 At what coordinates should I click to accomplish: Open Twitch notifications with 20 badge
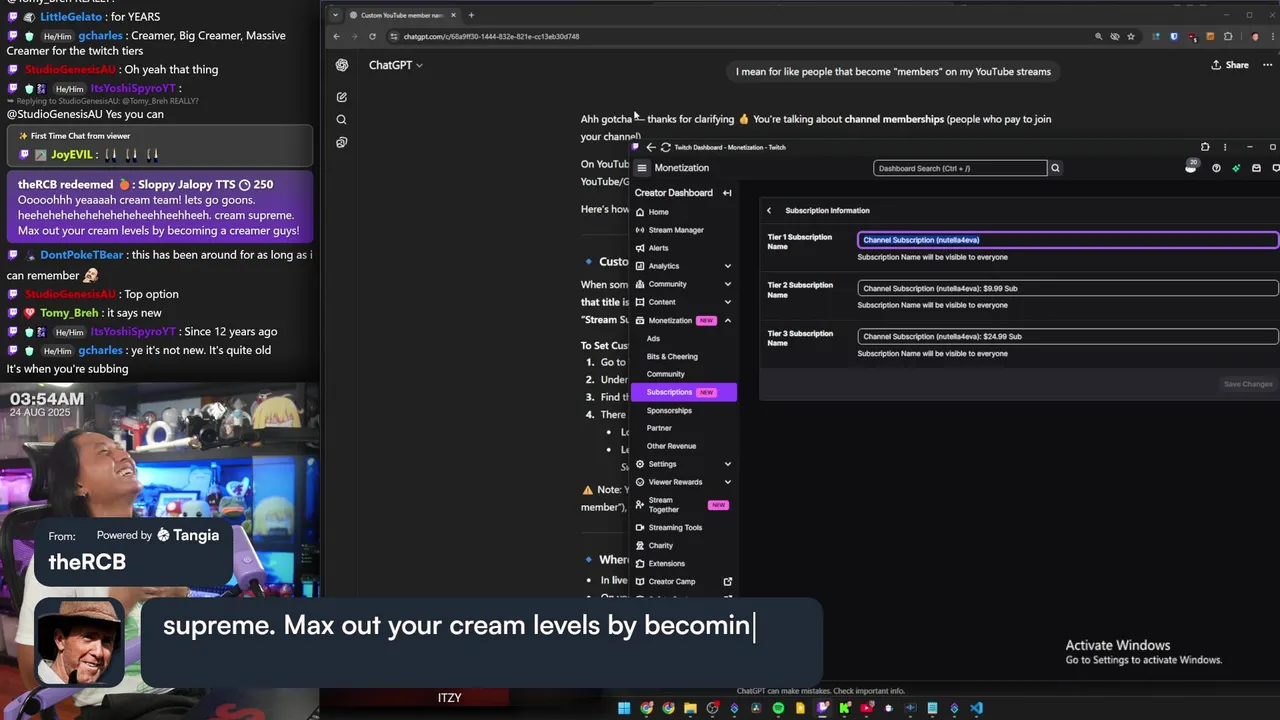click(x=1191, y=167)
